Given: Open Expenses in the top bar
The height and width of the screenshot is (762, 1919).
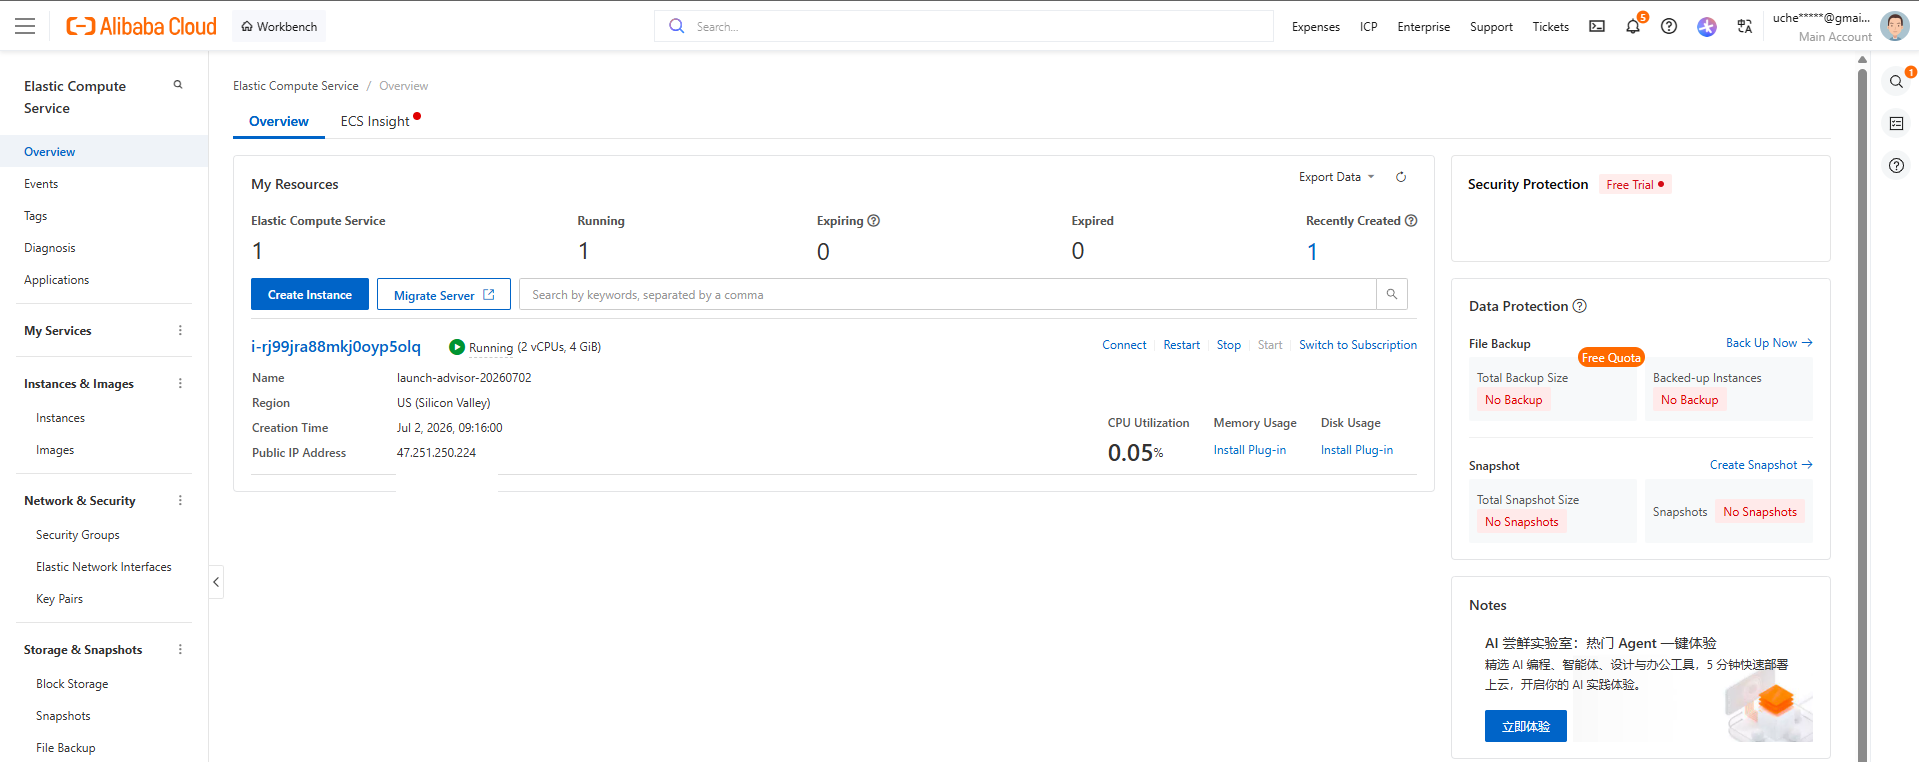Looking at the screenshot, I should (x=1316, y=27).
